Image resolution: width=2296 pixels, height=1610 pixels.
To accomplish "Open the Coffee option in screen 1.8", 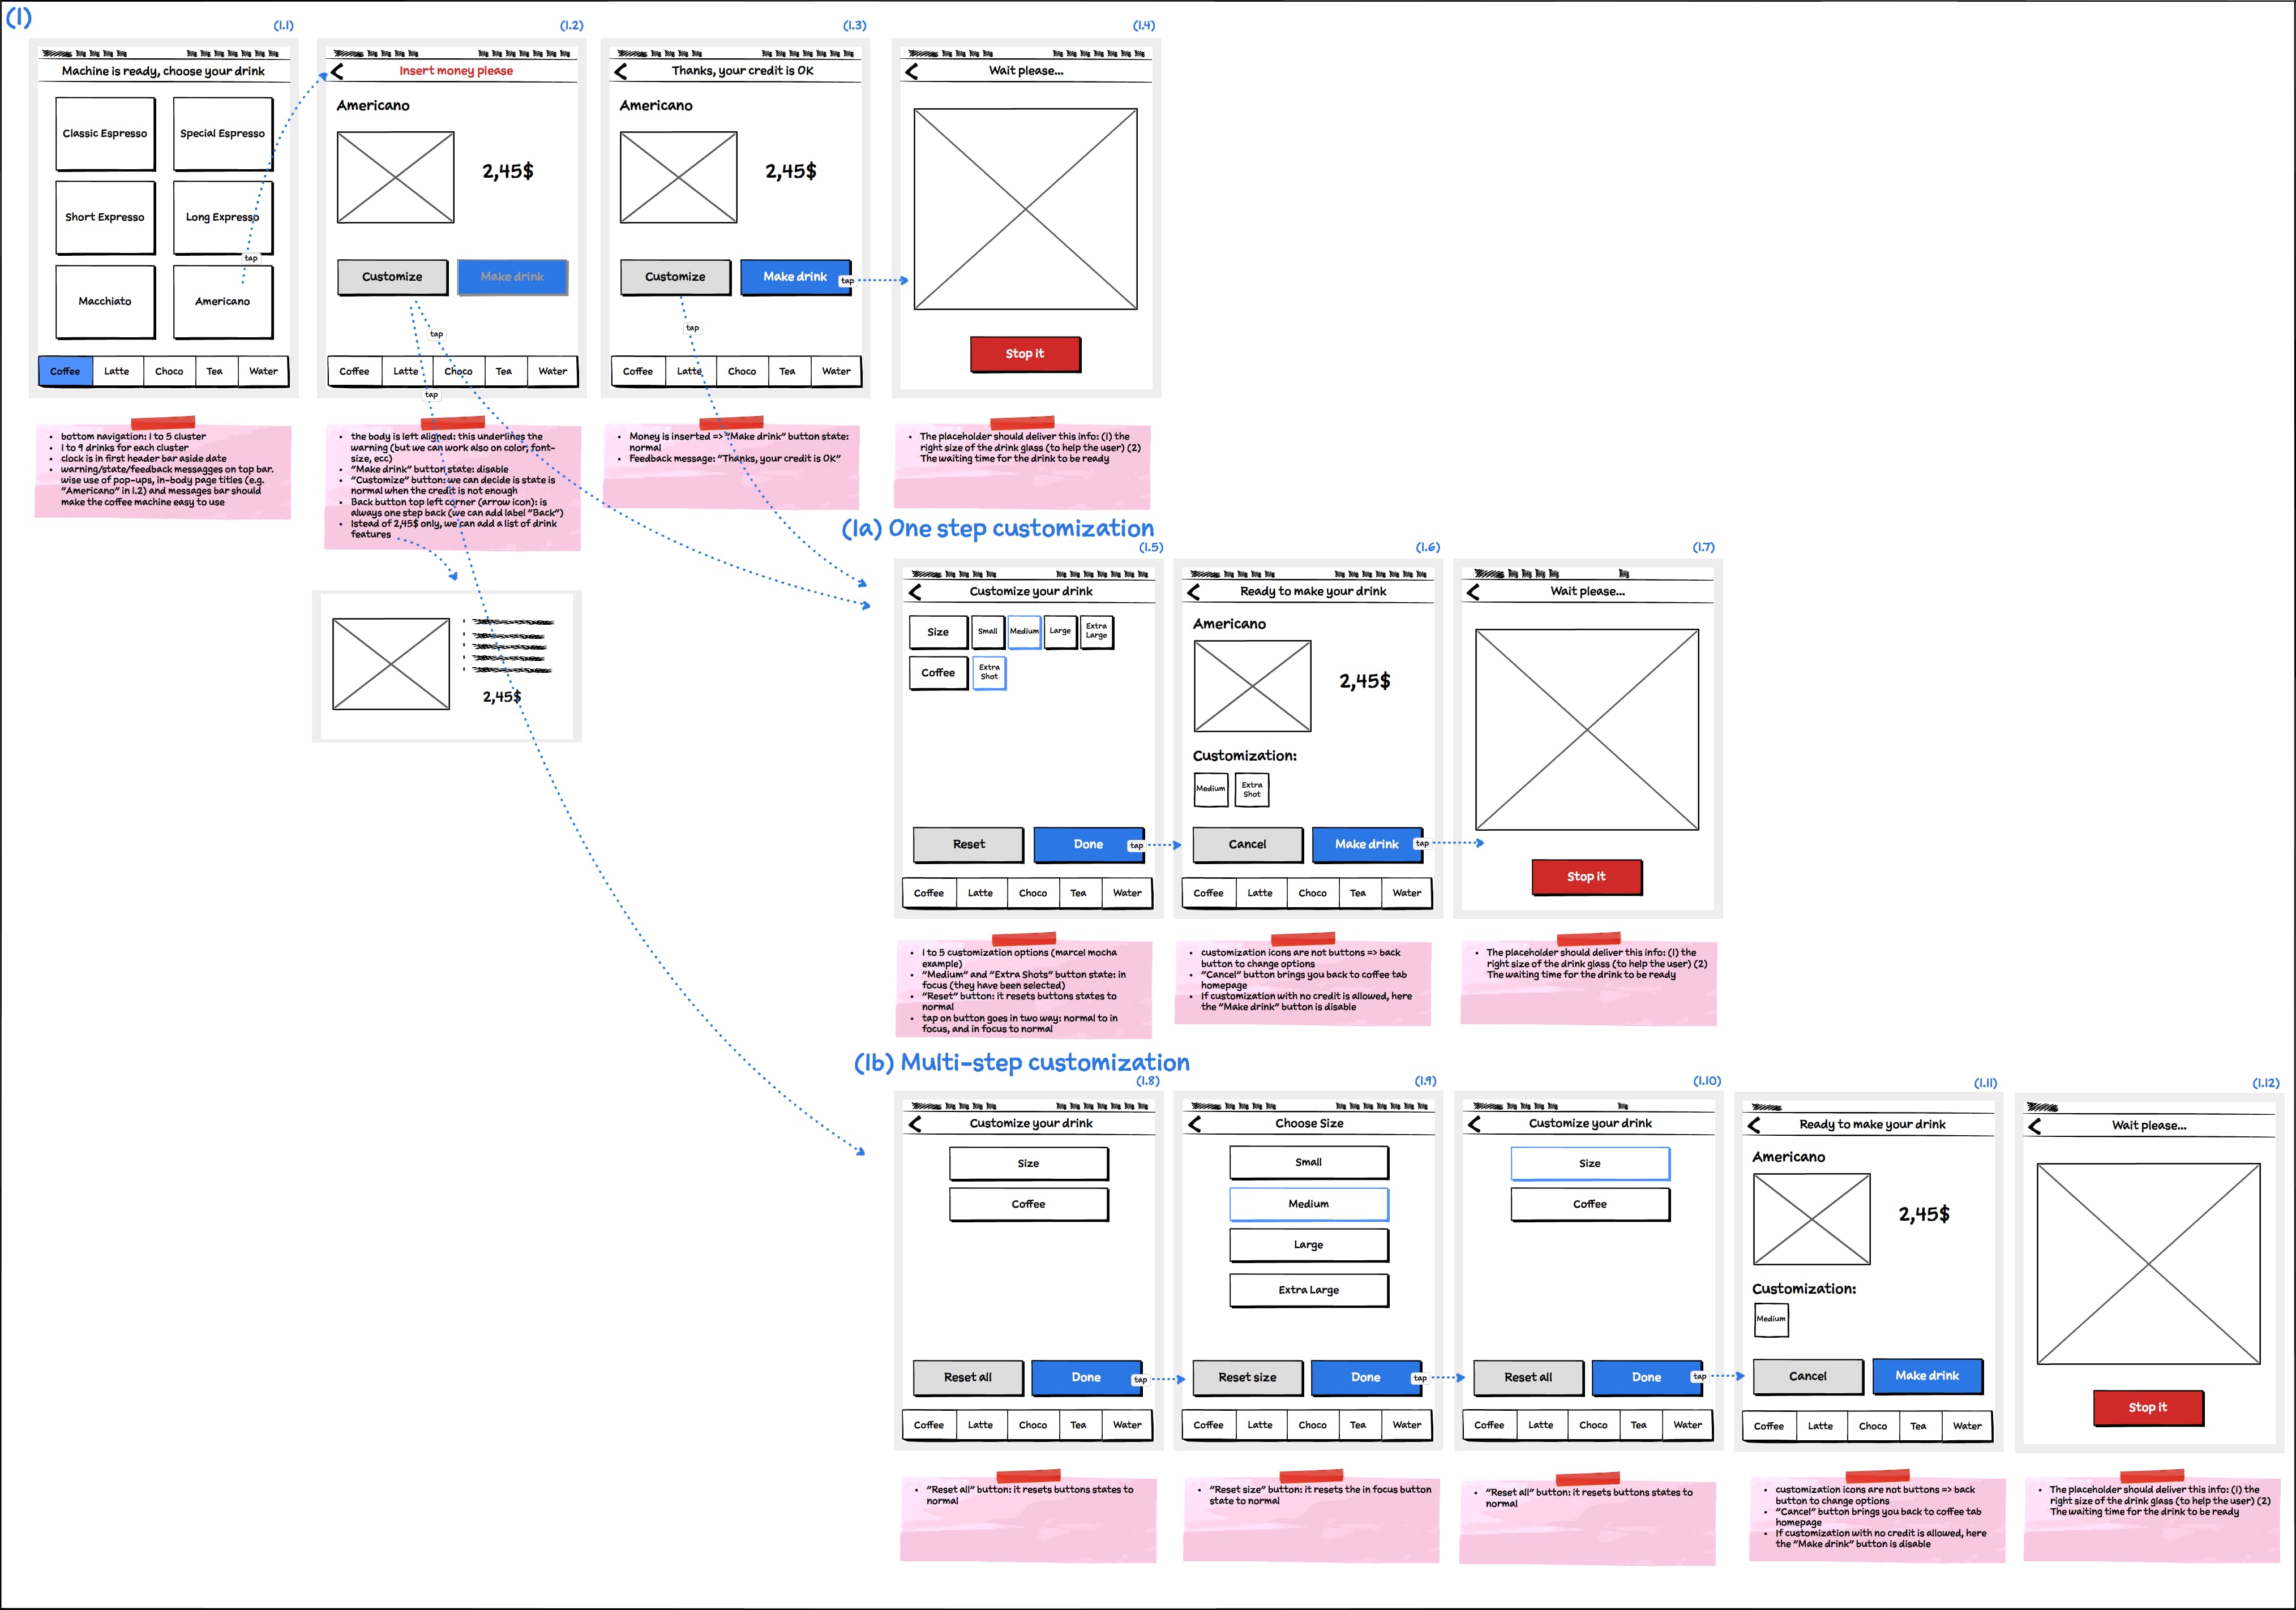I will point(1029,1205).
